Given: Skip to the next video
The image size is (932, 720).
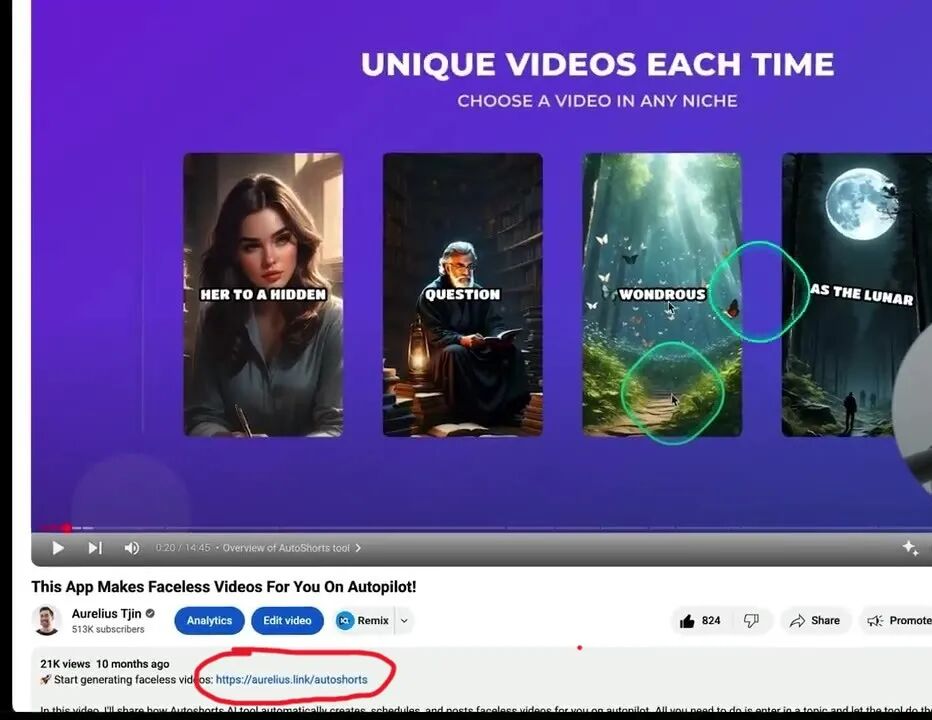Looking at the screenshot, I should point(95,548).
